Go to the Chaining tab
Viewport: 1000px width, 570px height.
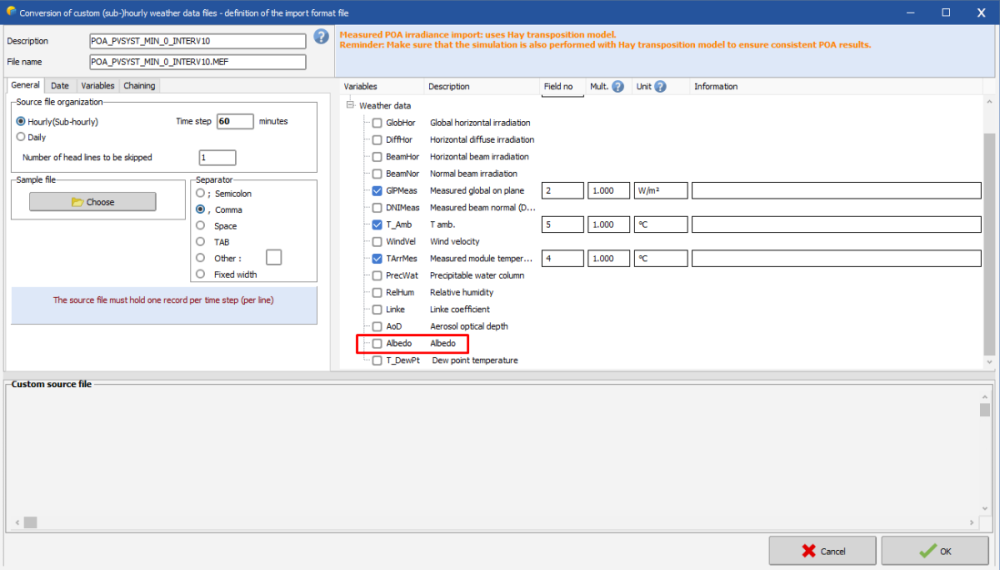point(139,86)
